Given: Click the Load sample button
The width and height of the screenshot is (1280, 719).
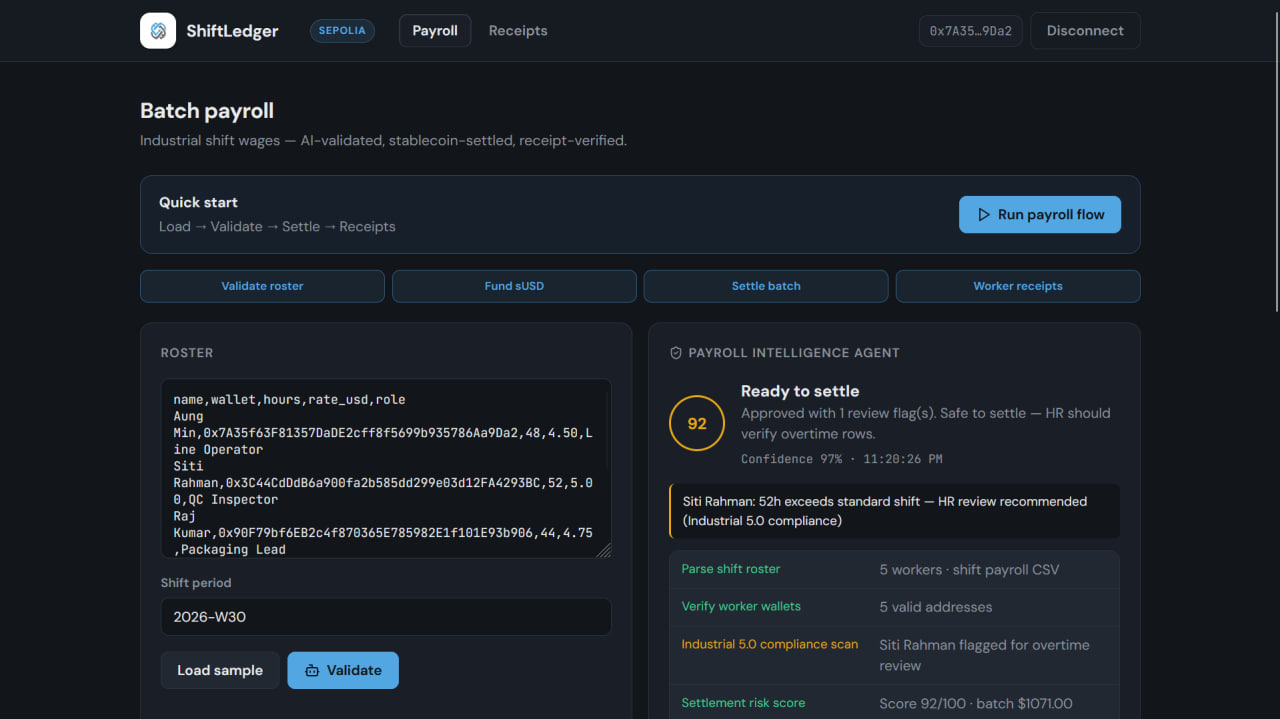Looking at the screenshot, I should click(x=220, y=671).
